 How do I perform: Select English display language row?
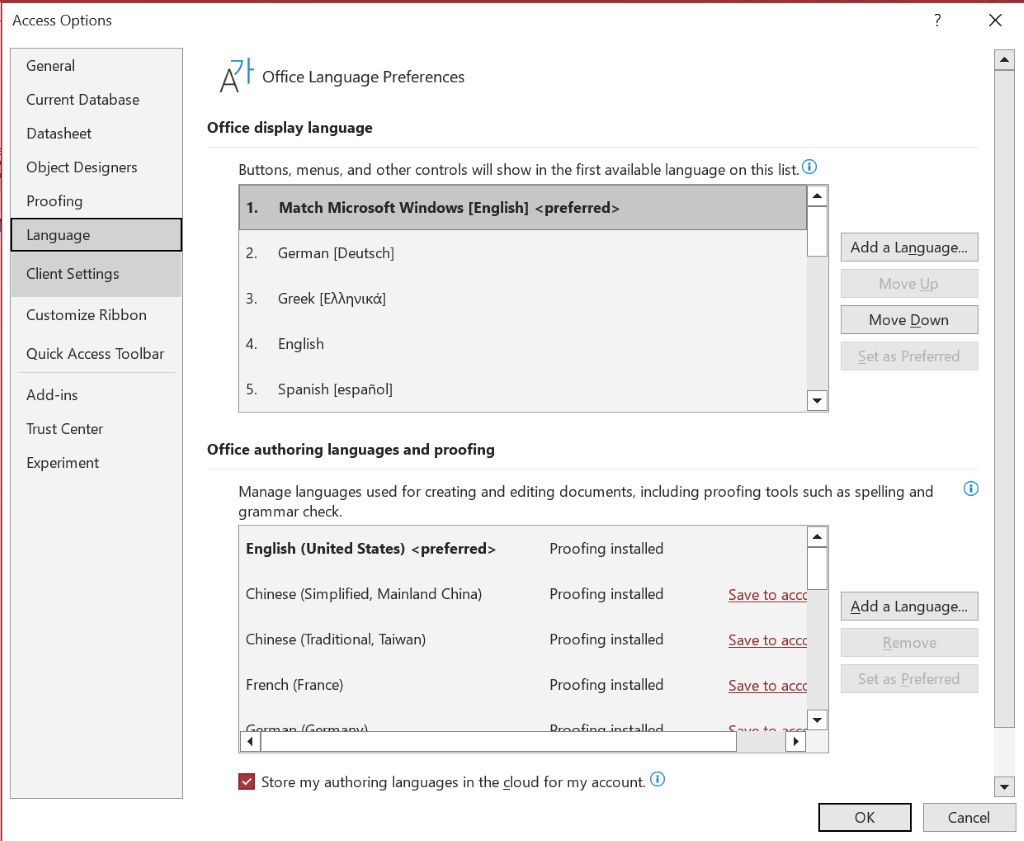click(x=523, y=344)
